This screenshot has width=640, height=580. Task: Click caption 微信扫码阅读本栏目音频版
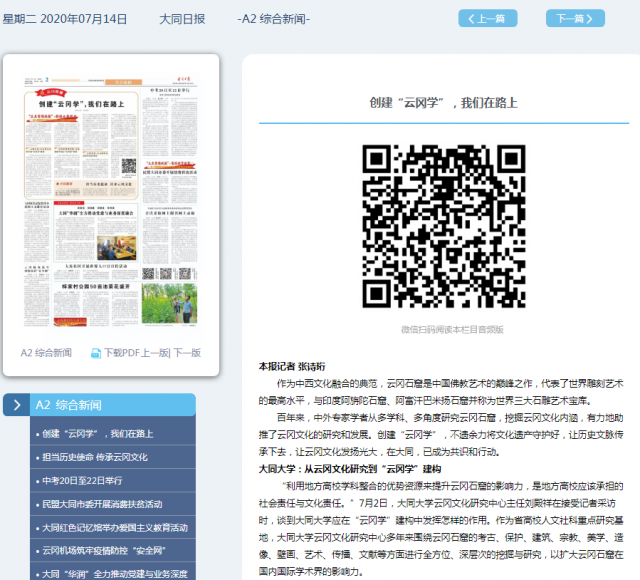452,329
